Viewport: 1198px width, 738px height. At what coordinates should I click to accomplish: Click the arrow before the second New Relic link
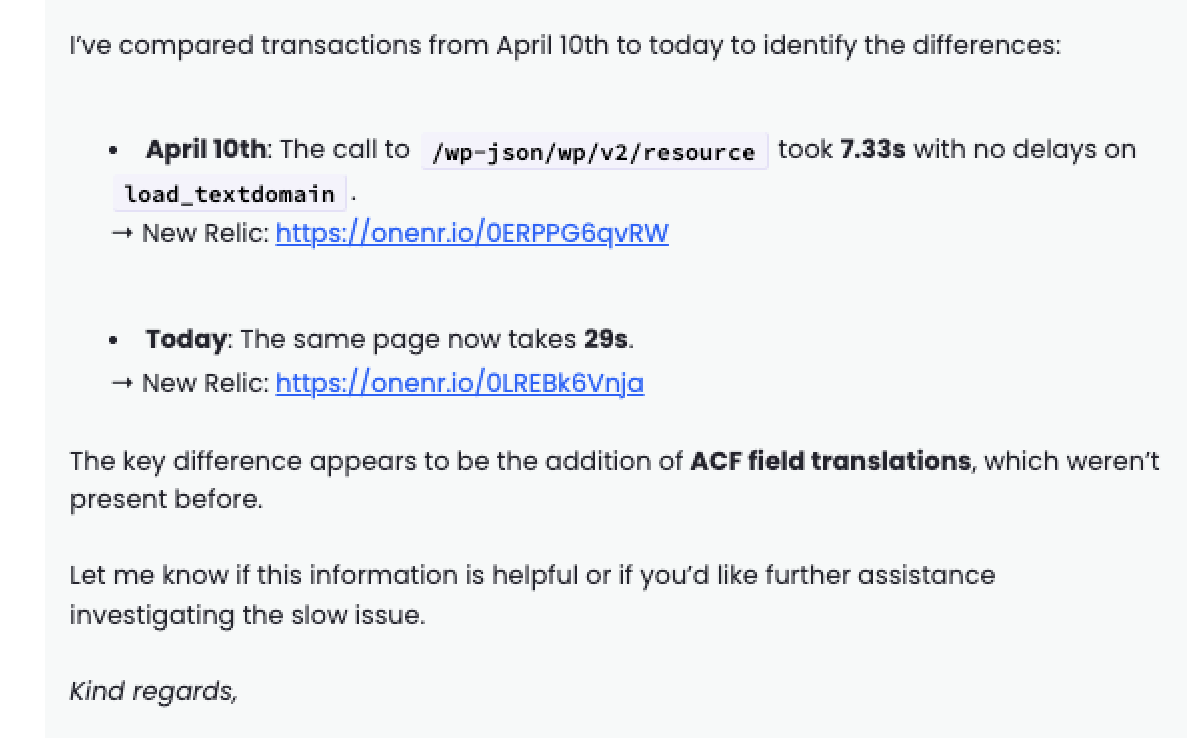click(122, 383)
